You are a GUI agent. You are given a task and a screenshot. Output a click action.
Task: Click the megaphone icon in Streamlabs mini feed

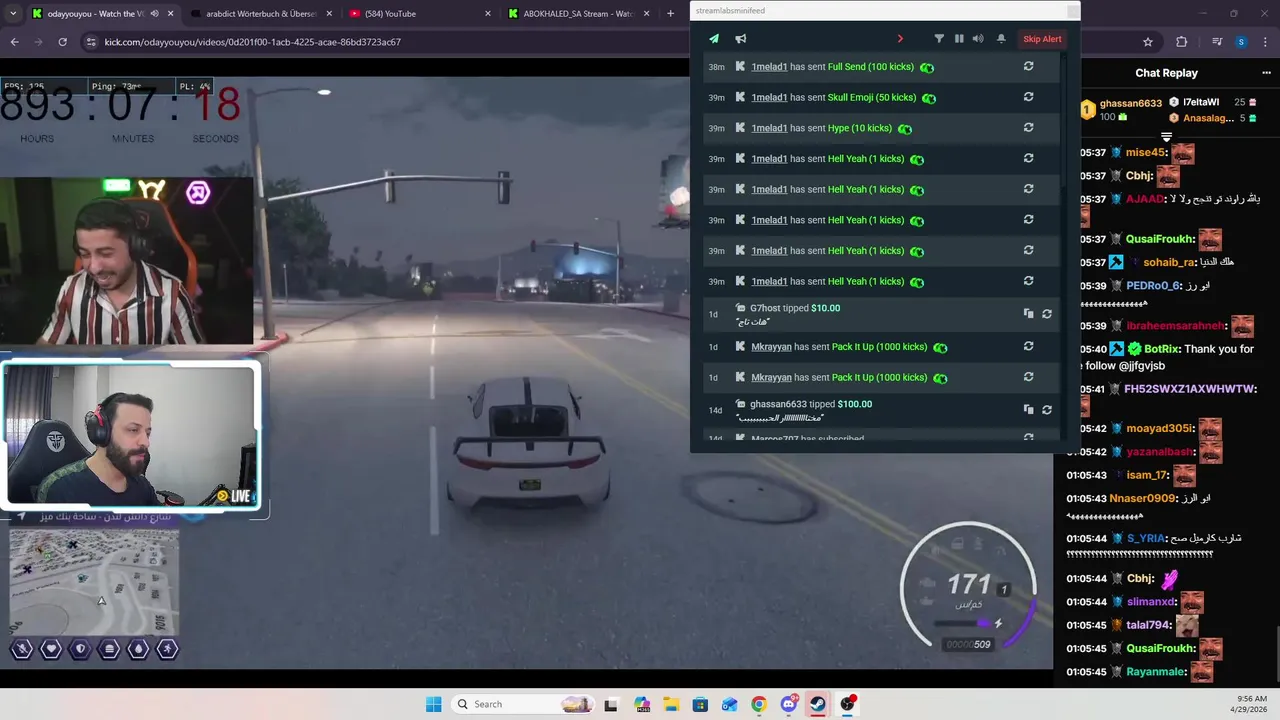[x=741, y=39]
